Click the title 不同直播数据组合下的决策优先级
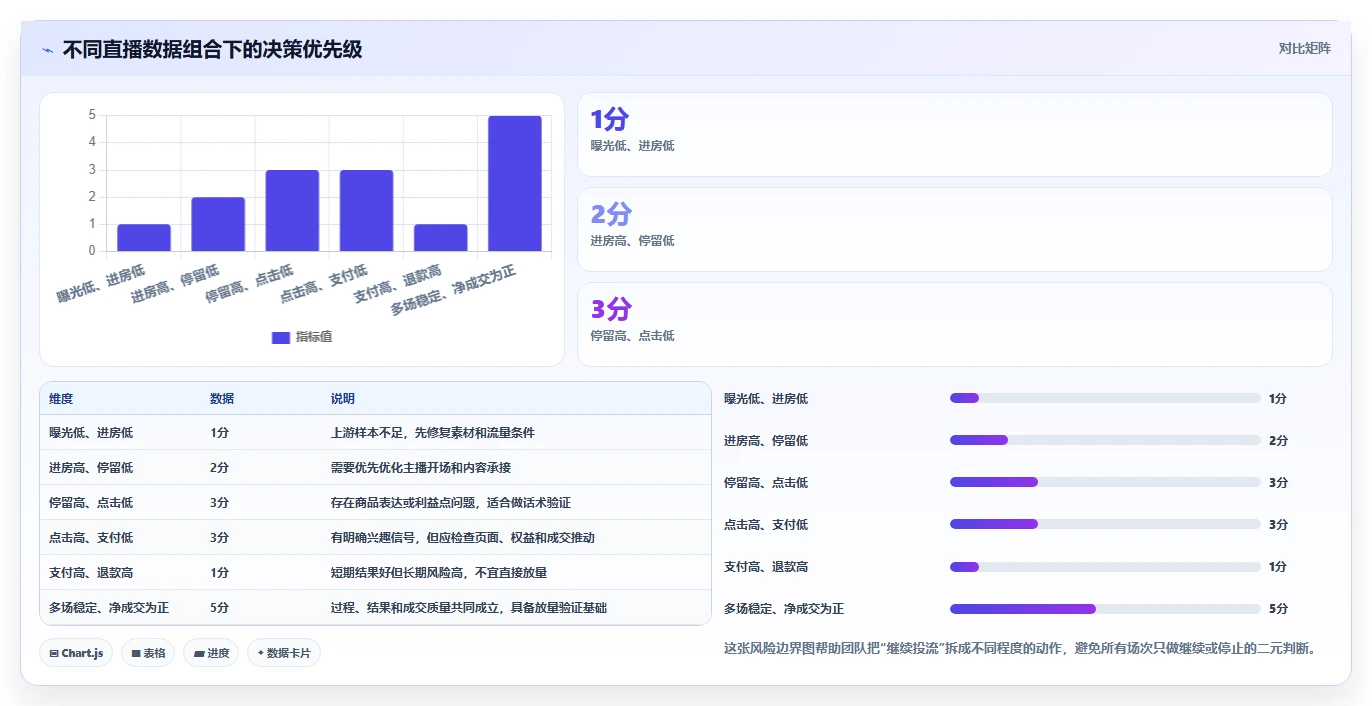This screenshot has height=706, width=1372. click(212, 49)
